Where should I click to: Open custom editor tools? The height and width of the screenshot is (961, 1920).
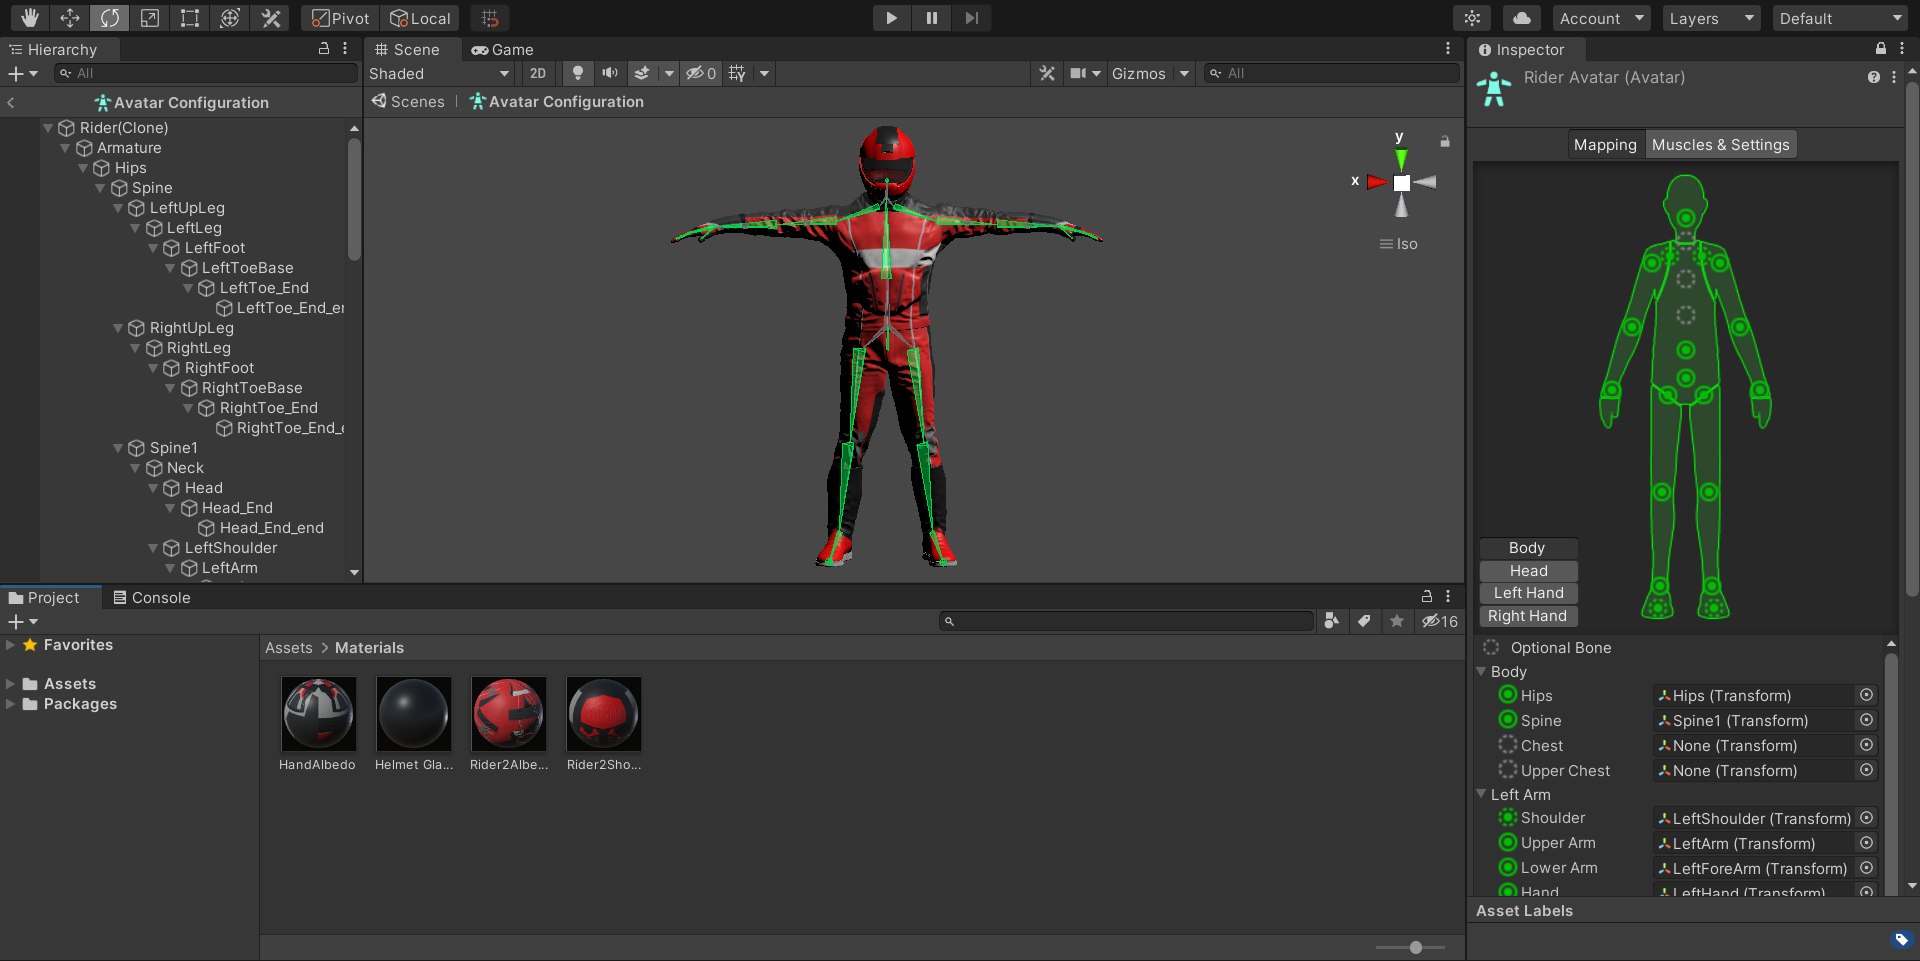270,18
